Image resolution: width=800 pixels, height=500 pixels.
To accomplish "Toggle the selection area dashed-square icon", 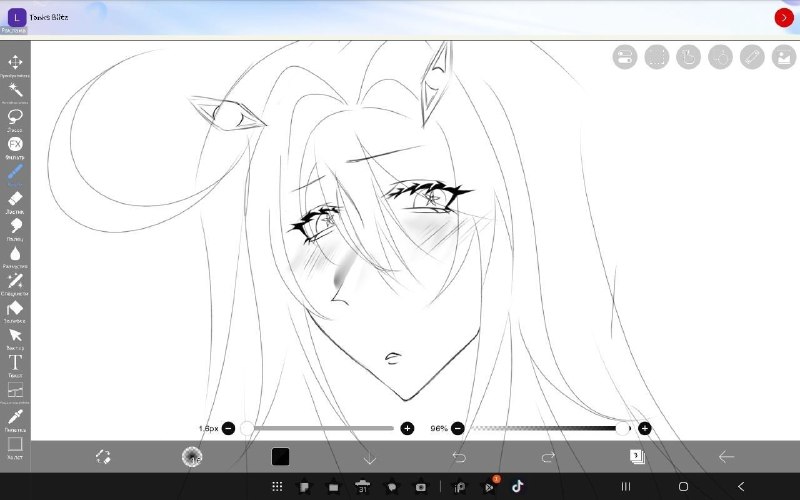I will click(x=657, y=57).
